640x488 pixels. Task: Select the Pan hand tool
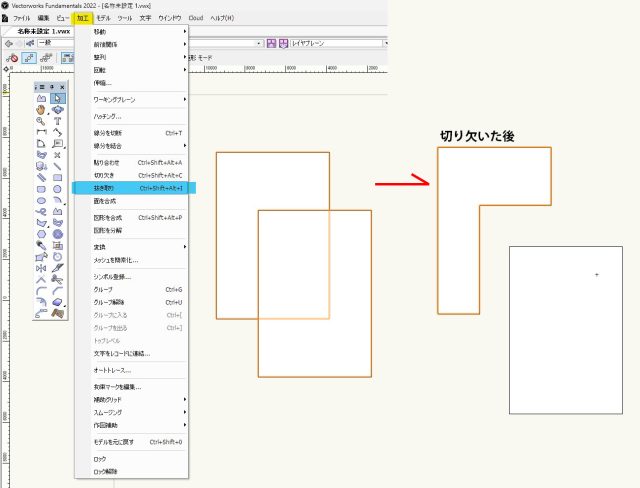click(41, 110)
